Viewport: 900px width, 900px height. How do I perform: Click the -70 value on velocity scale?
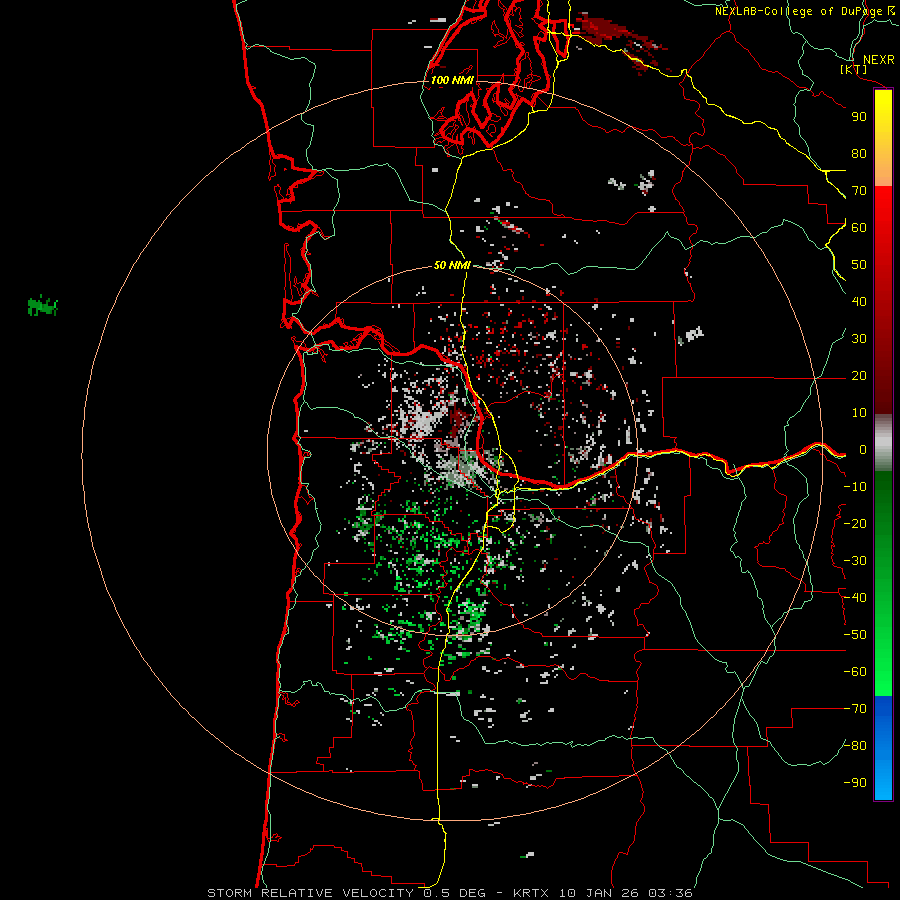pos(855,709)
